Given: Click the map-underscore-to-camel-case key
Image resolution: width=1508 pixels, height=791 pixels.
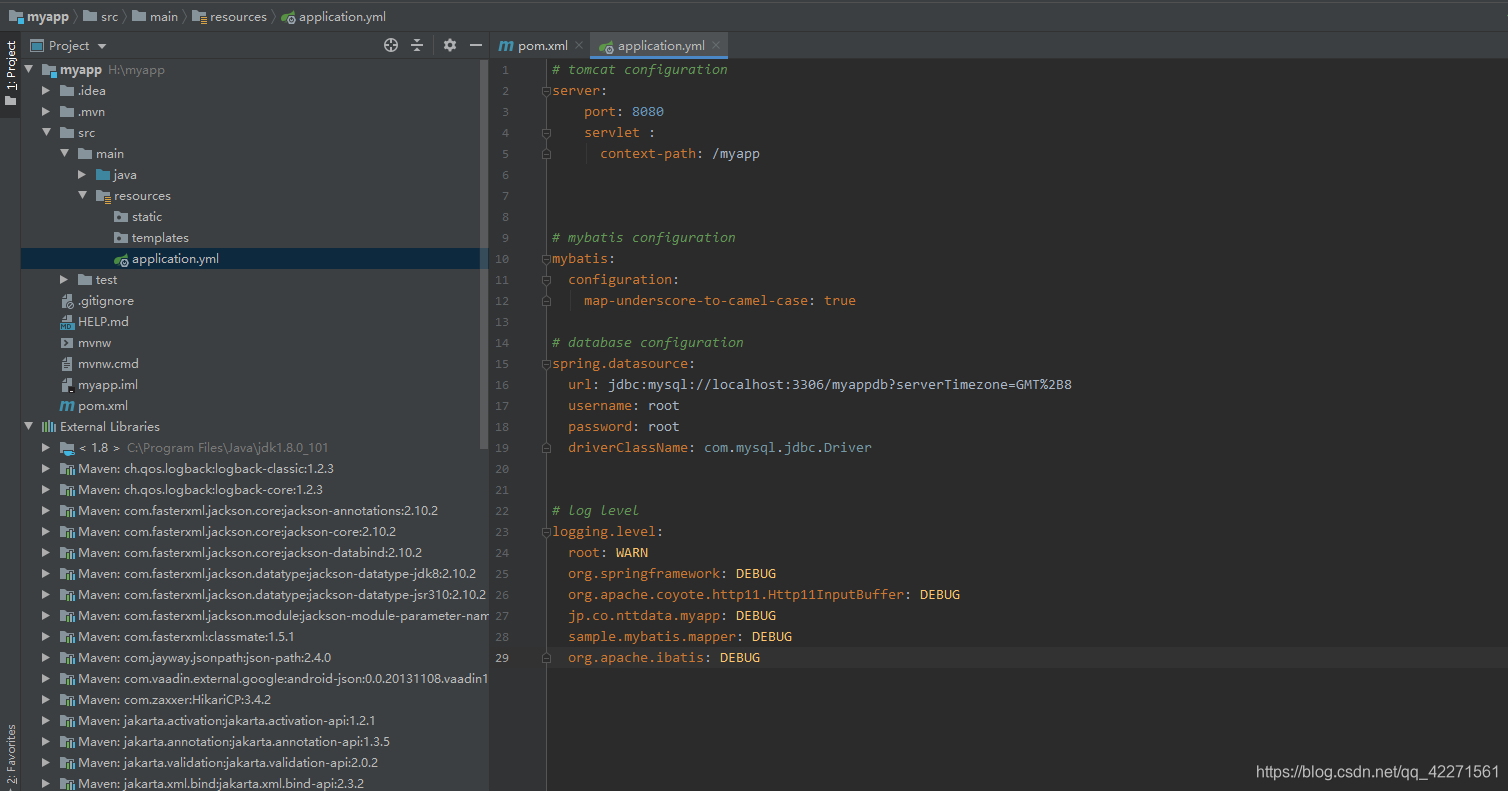Looking at the screenshot, I should pyautogui.click(x=696, y=301).
